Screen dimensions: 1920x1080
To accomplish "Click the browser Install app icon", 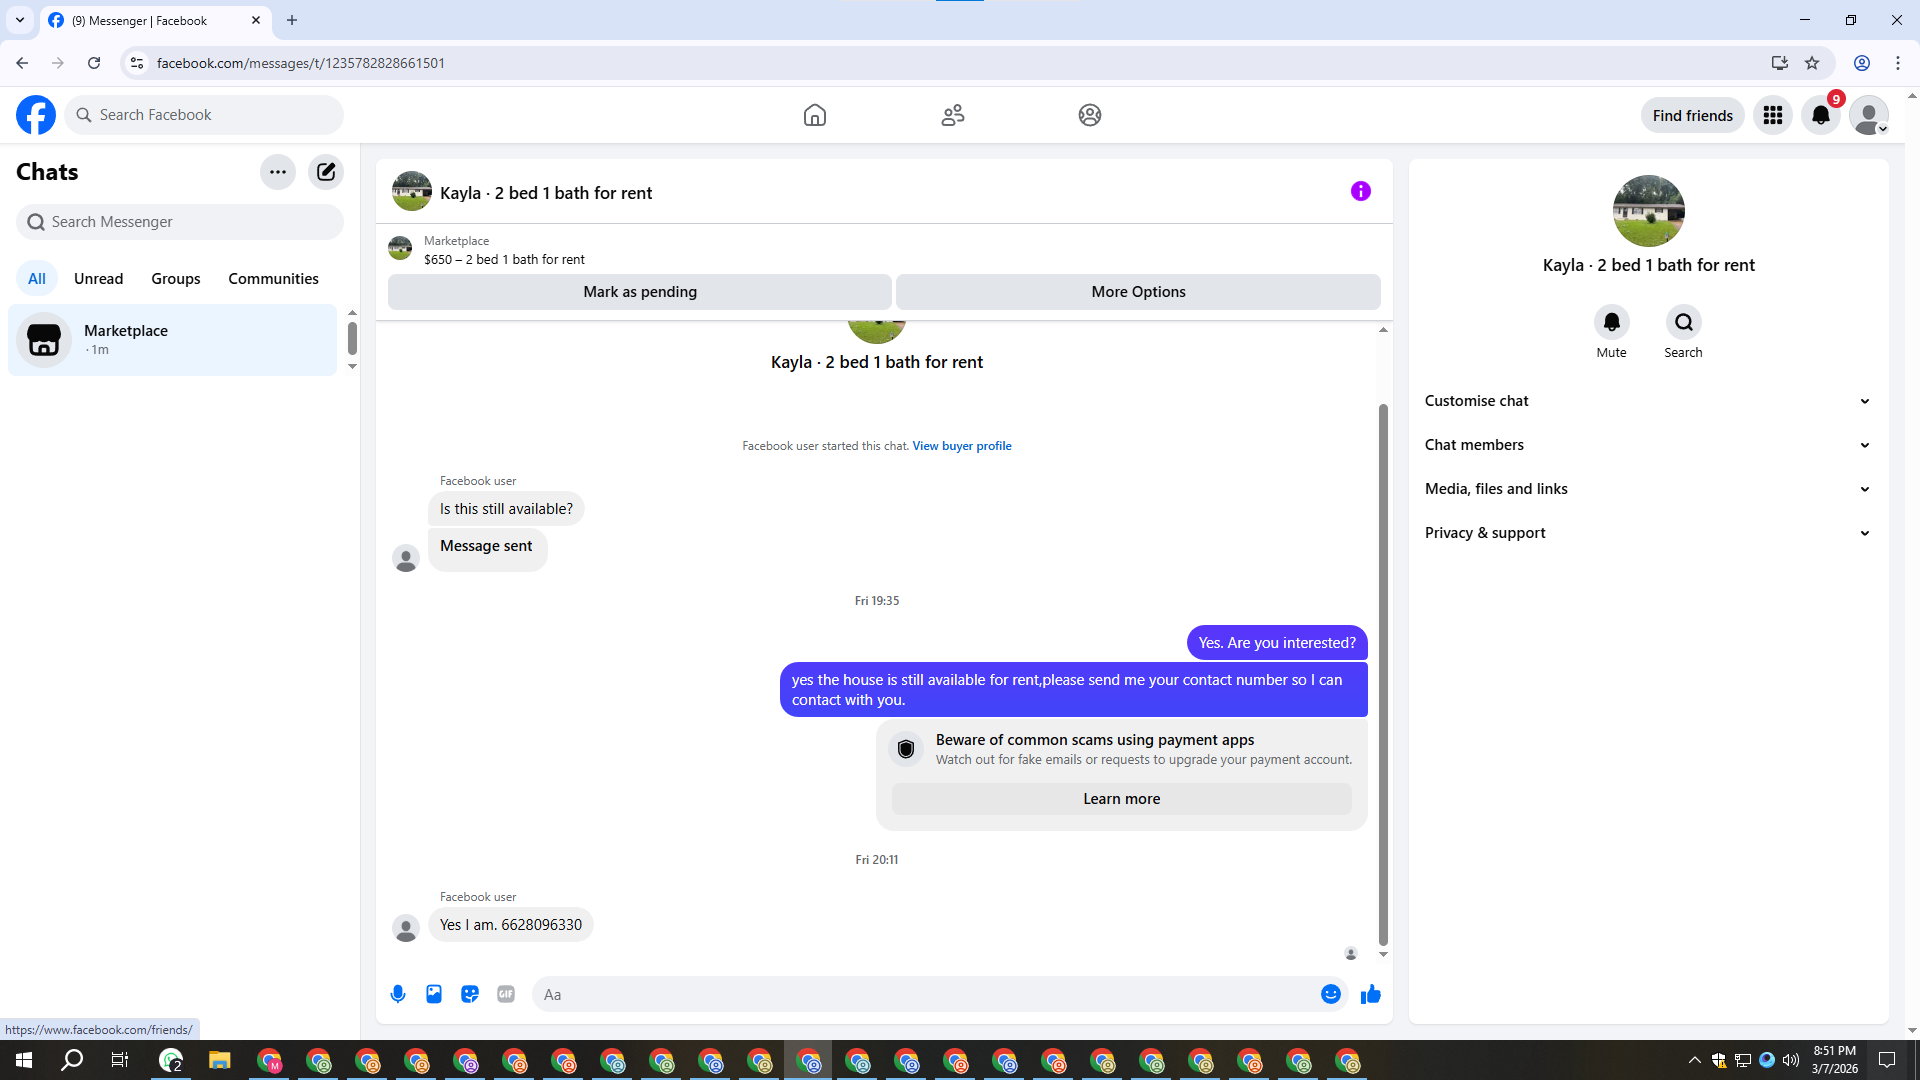I will click(x=1779, y=63).
